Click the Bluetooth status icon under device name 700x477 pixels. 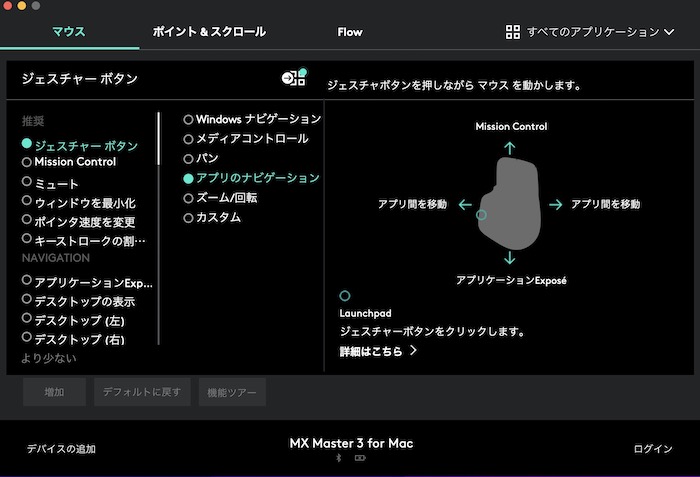(x=339, y=458)
